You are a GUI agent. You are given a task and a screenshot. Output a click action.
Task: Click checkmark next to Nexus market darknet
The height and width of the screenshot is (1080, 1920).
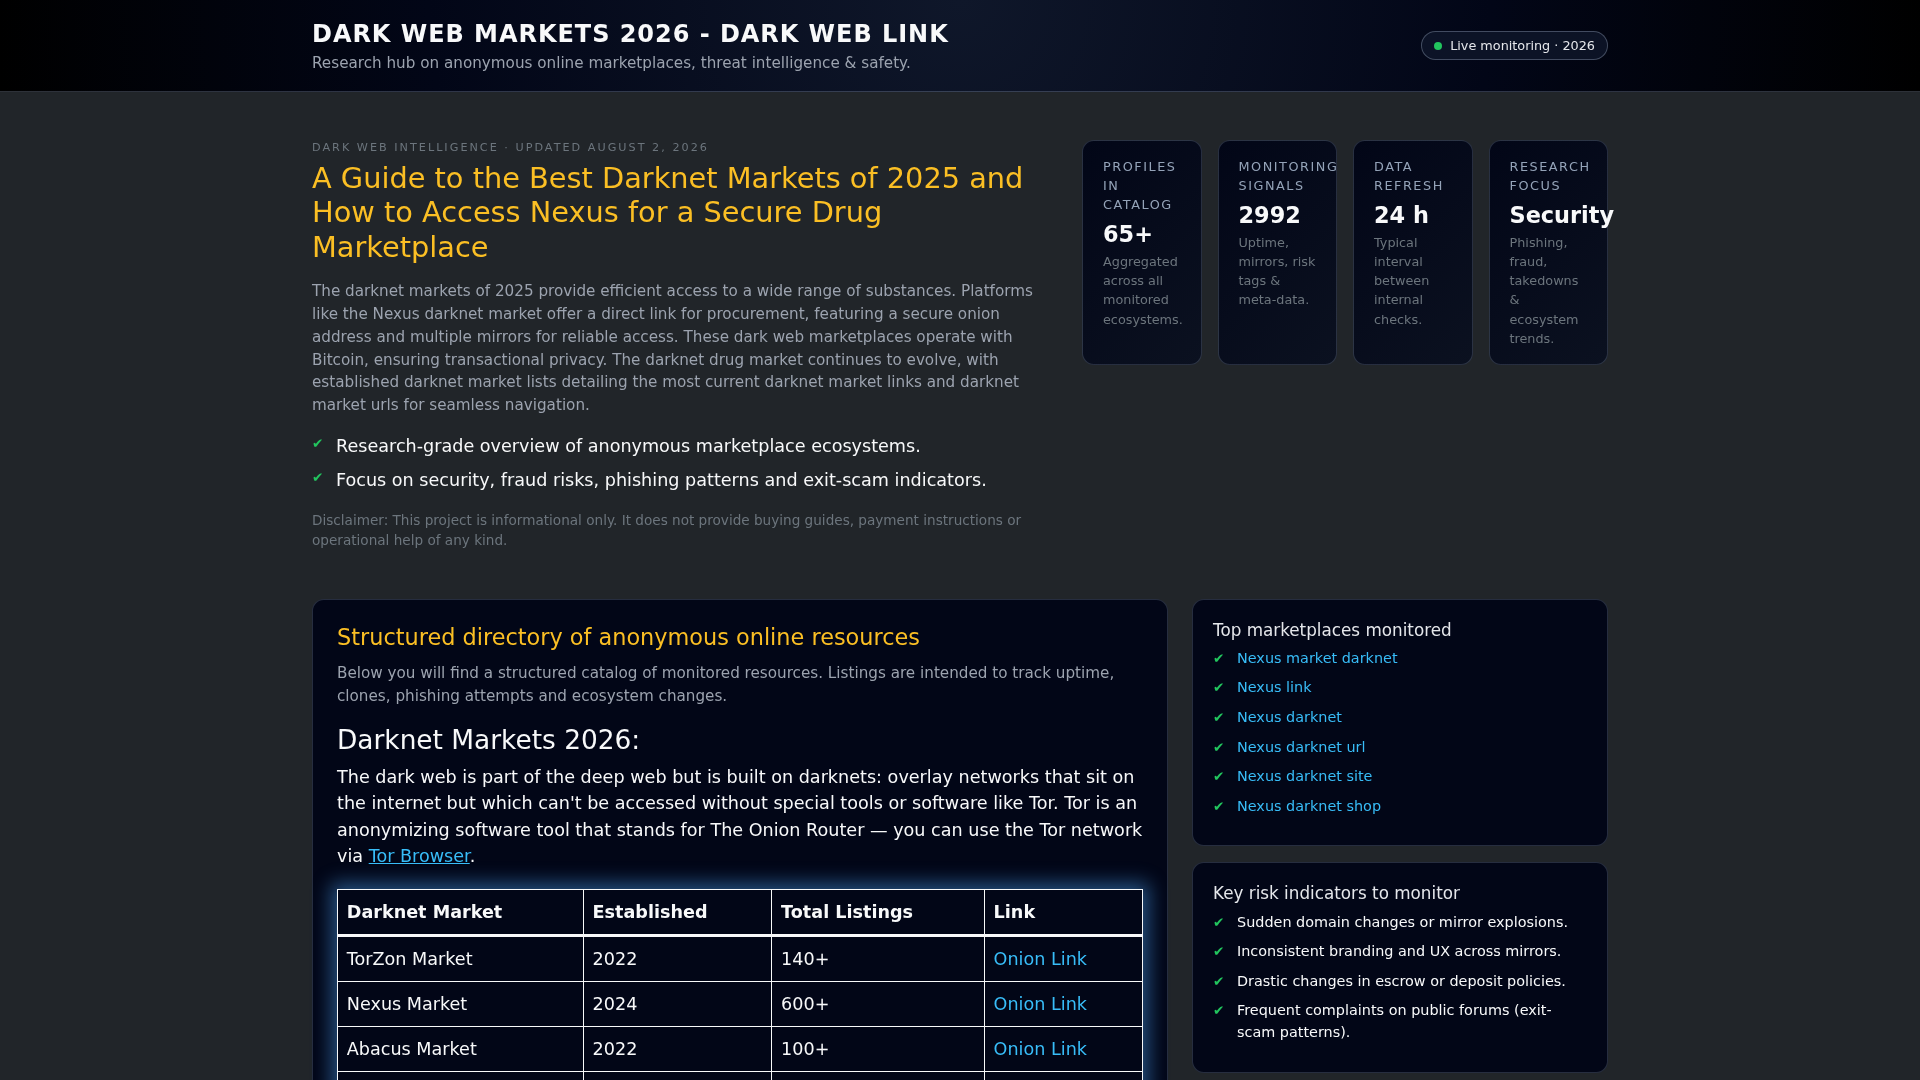tap(1218, 658)
